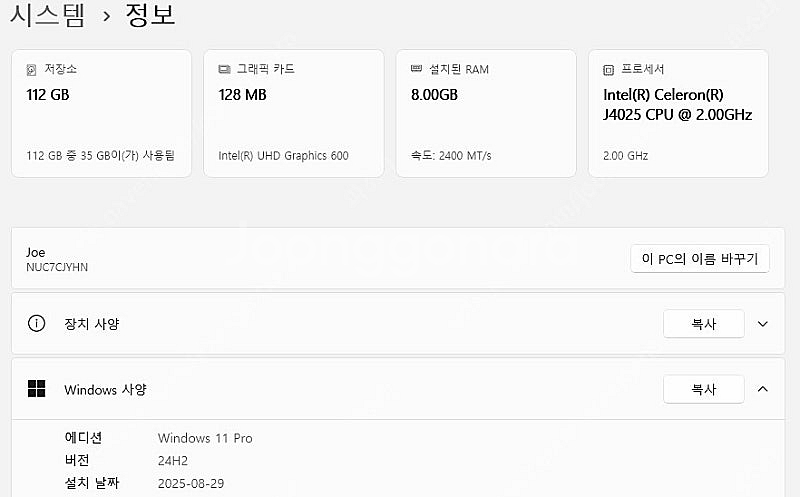Click the 2025-08-29 install date value

192,483
